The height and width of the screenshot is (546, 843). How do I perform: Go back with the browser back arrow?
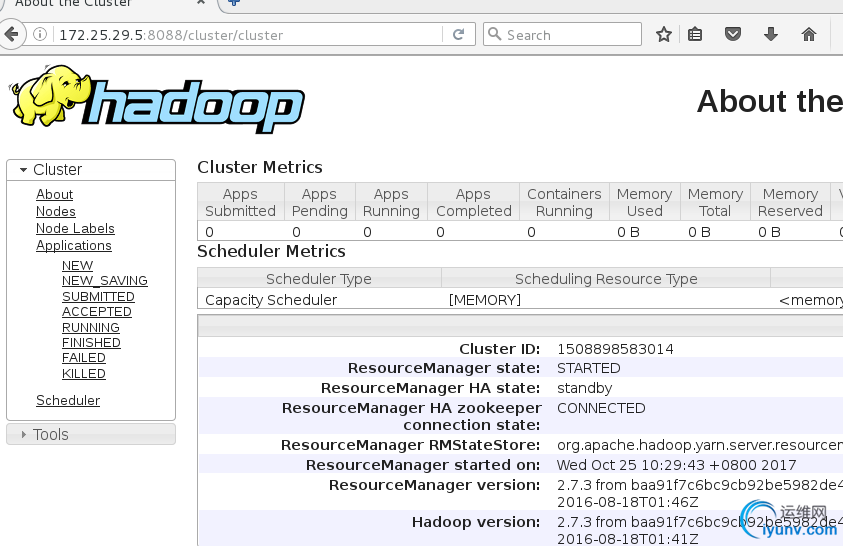[11, 34]
